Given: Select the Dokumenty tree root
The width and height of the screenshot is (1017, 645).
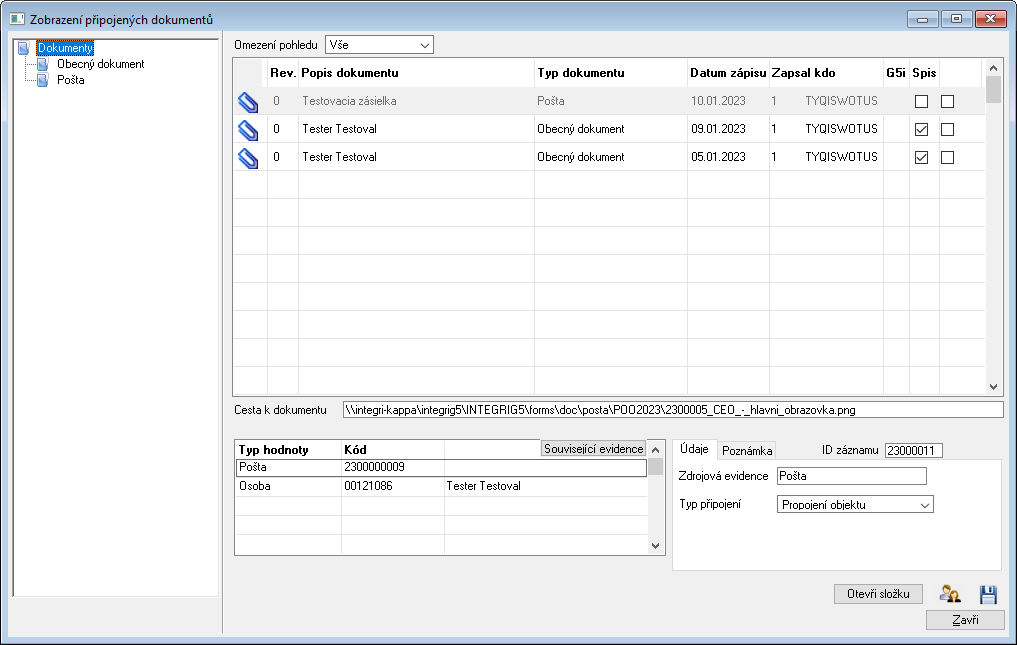Looking at the screenshot, I should pyautogui.click(x=65, y=48).
